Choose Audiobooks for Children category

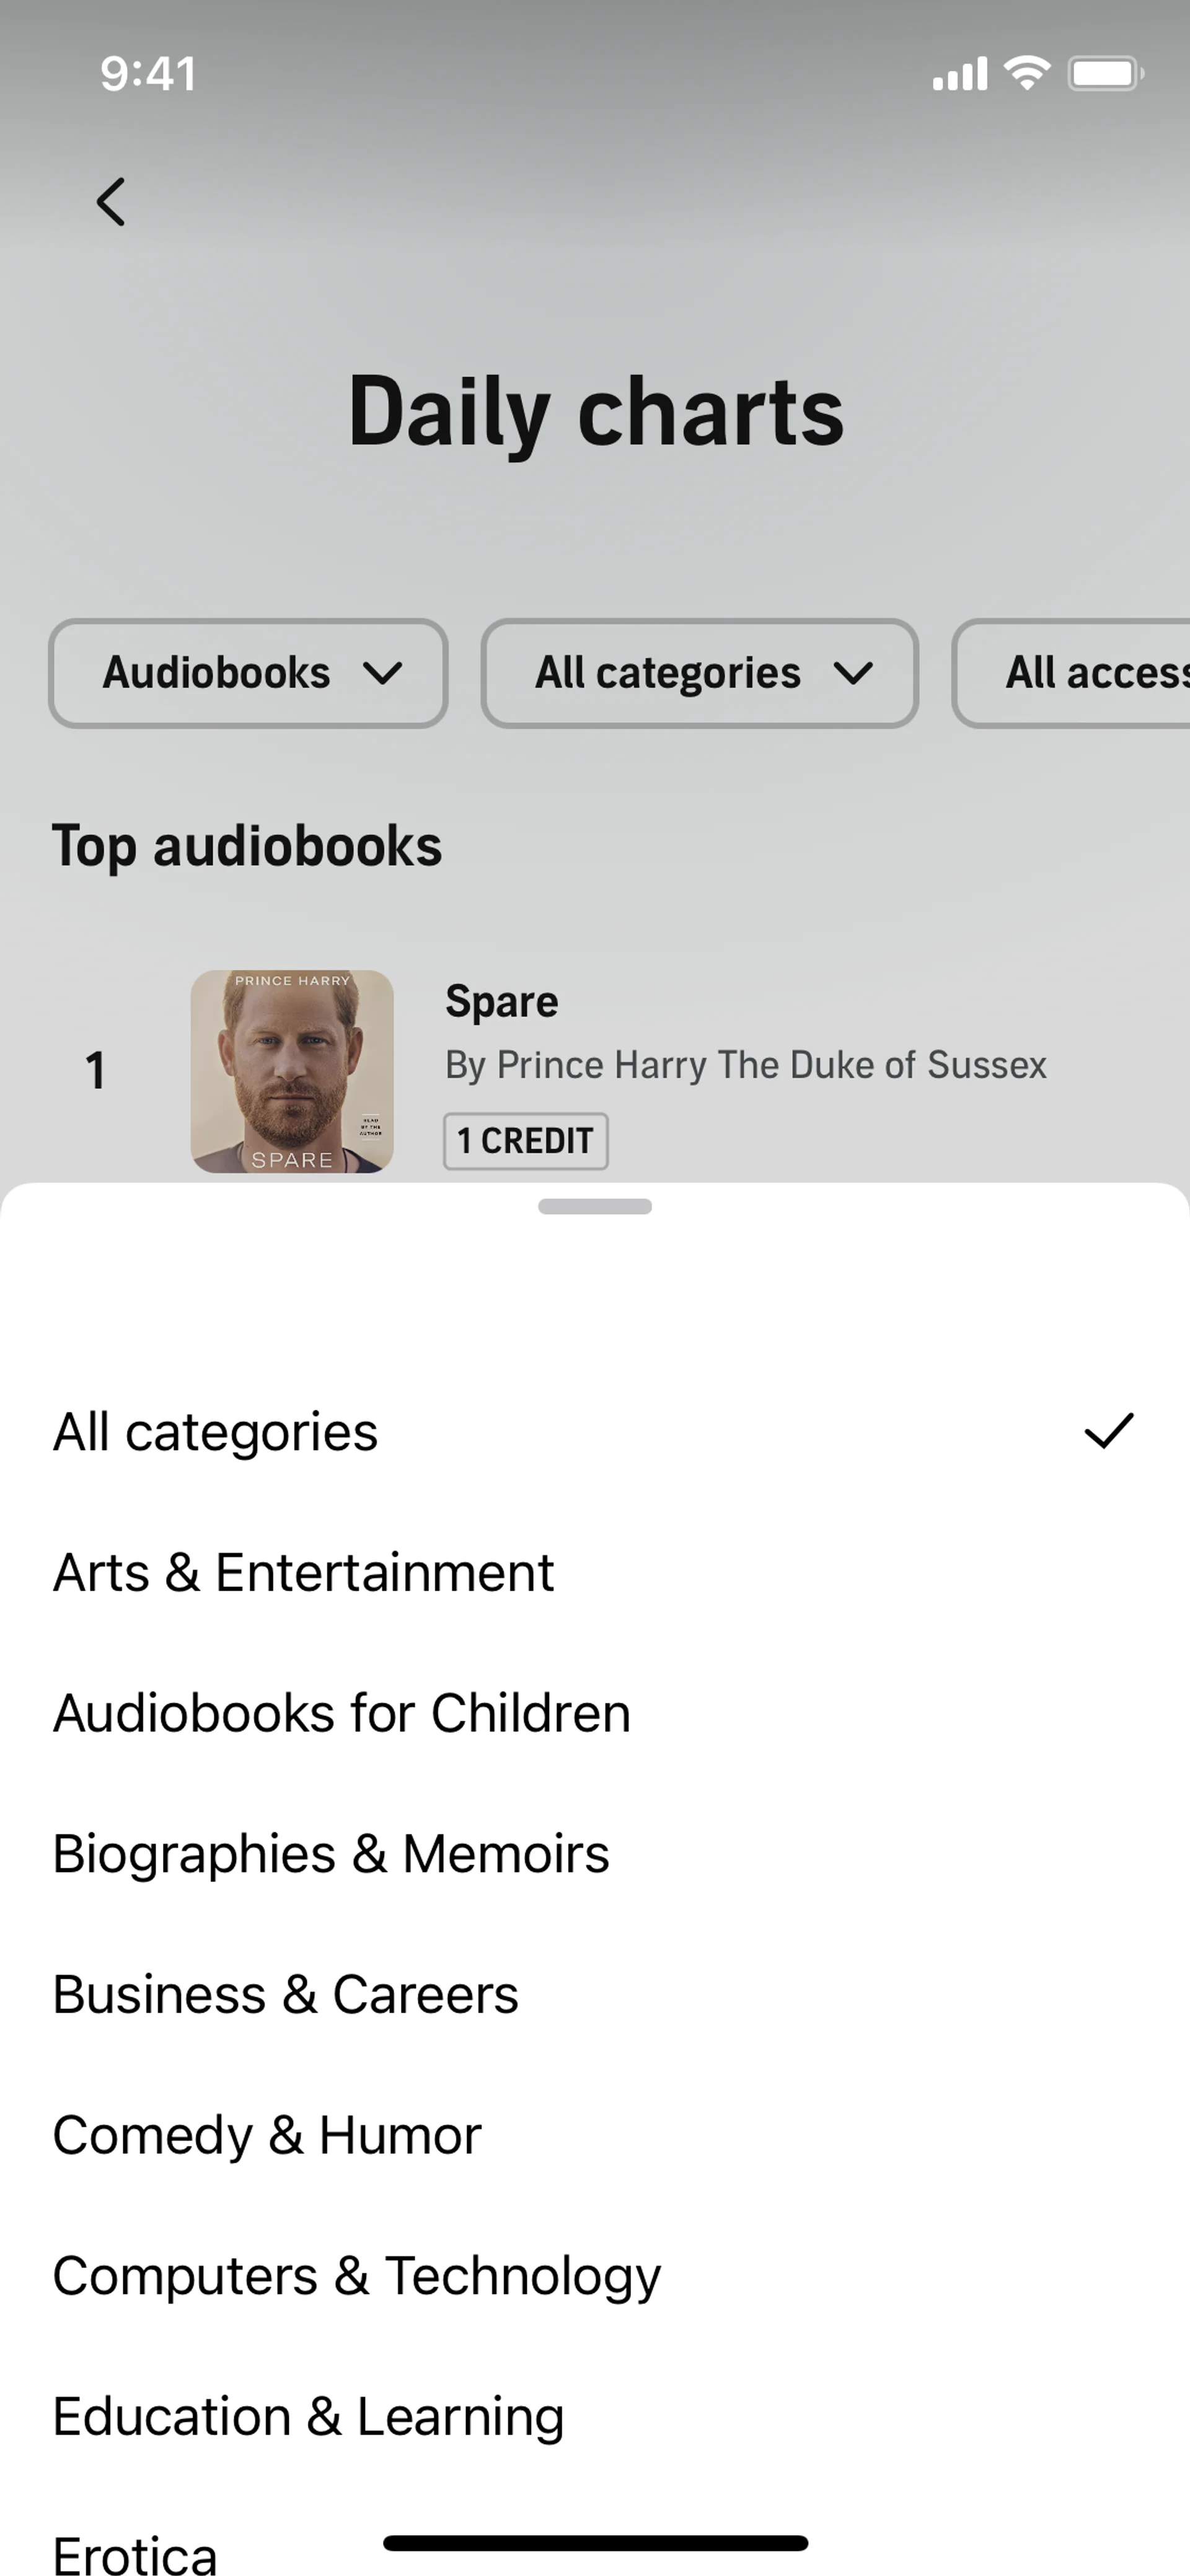coord(342,1713)
